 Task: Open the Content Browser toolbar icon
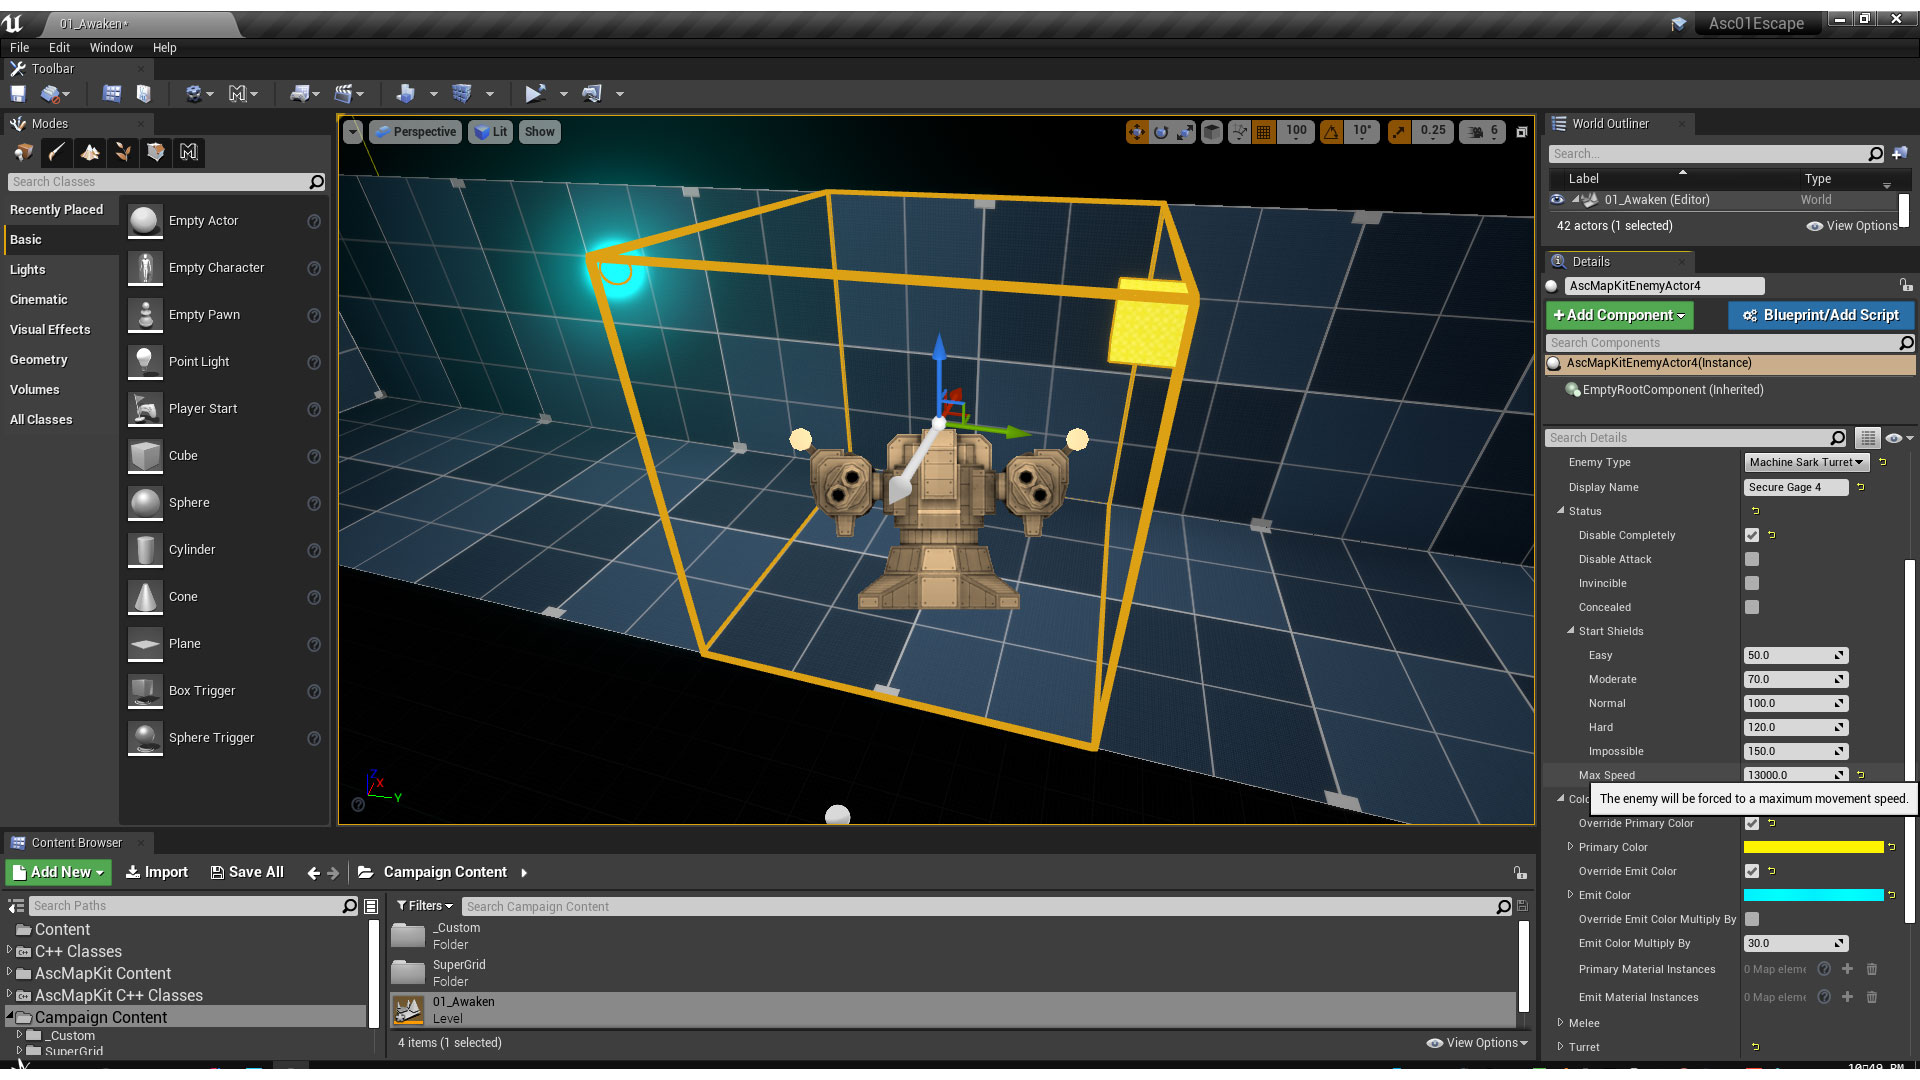pos(112,93)
